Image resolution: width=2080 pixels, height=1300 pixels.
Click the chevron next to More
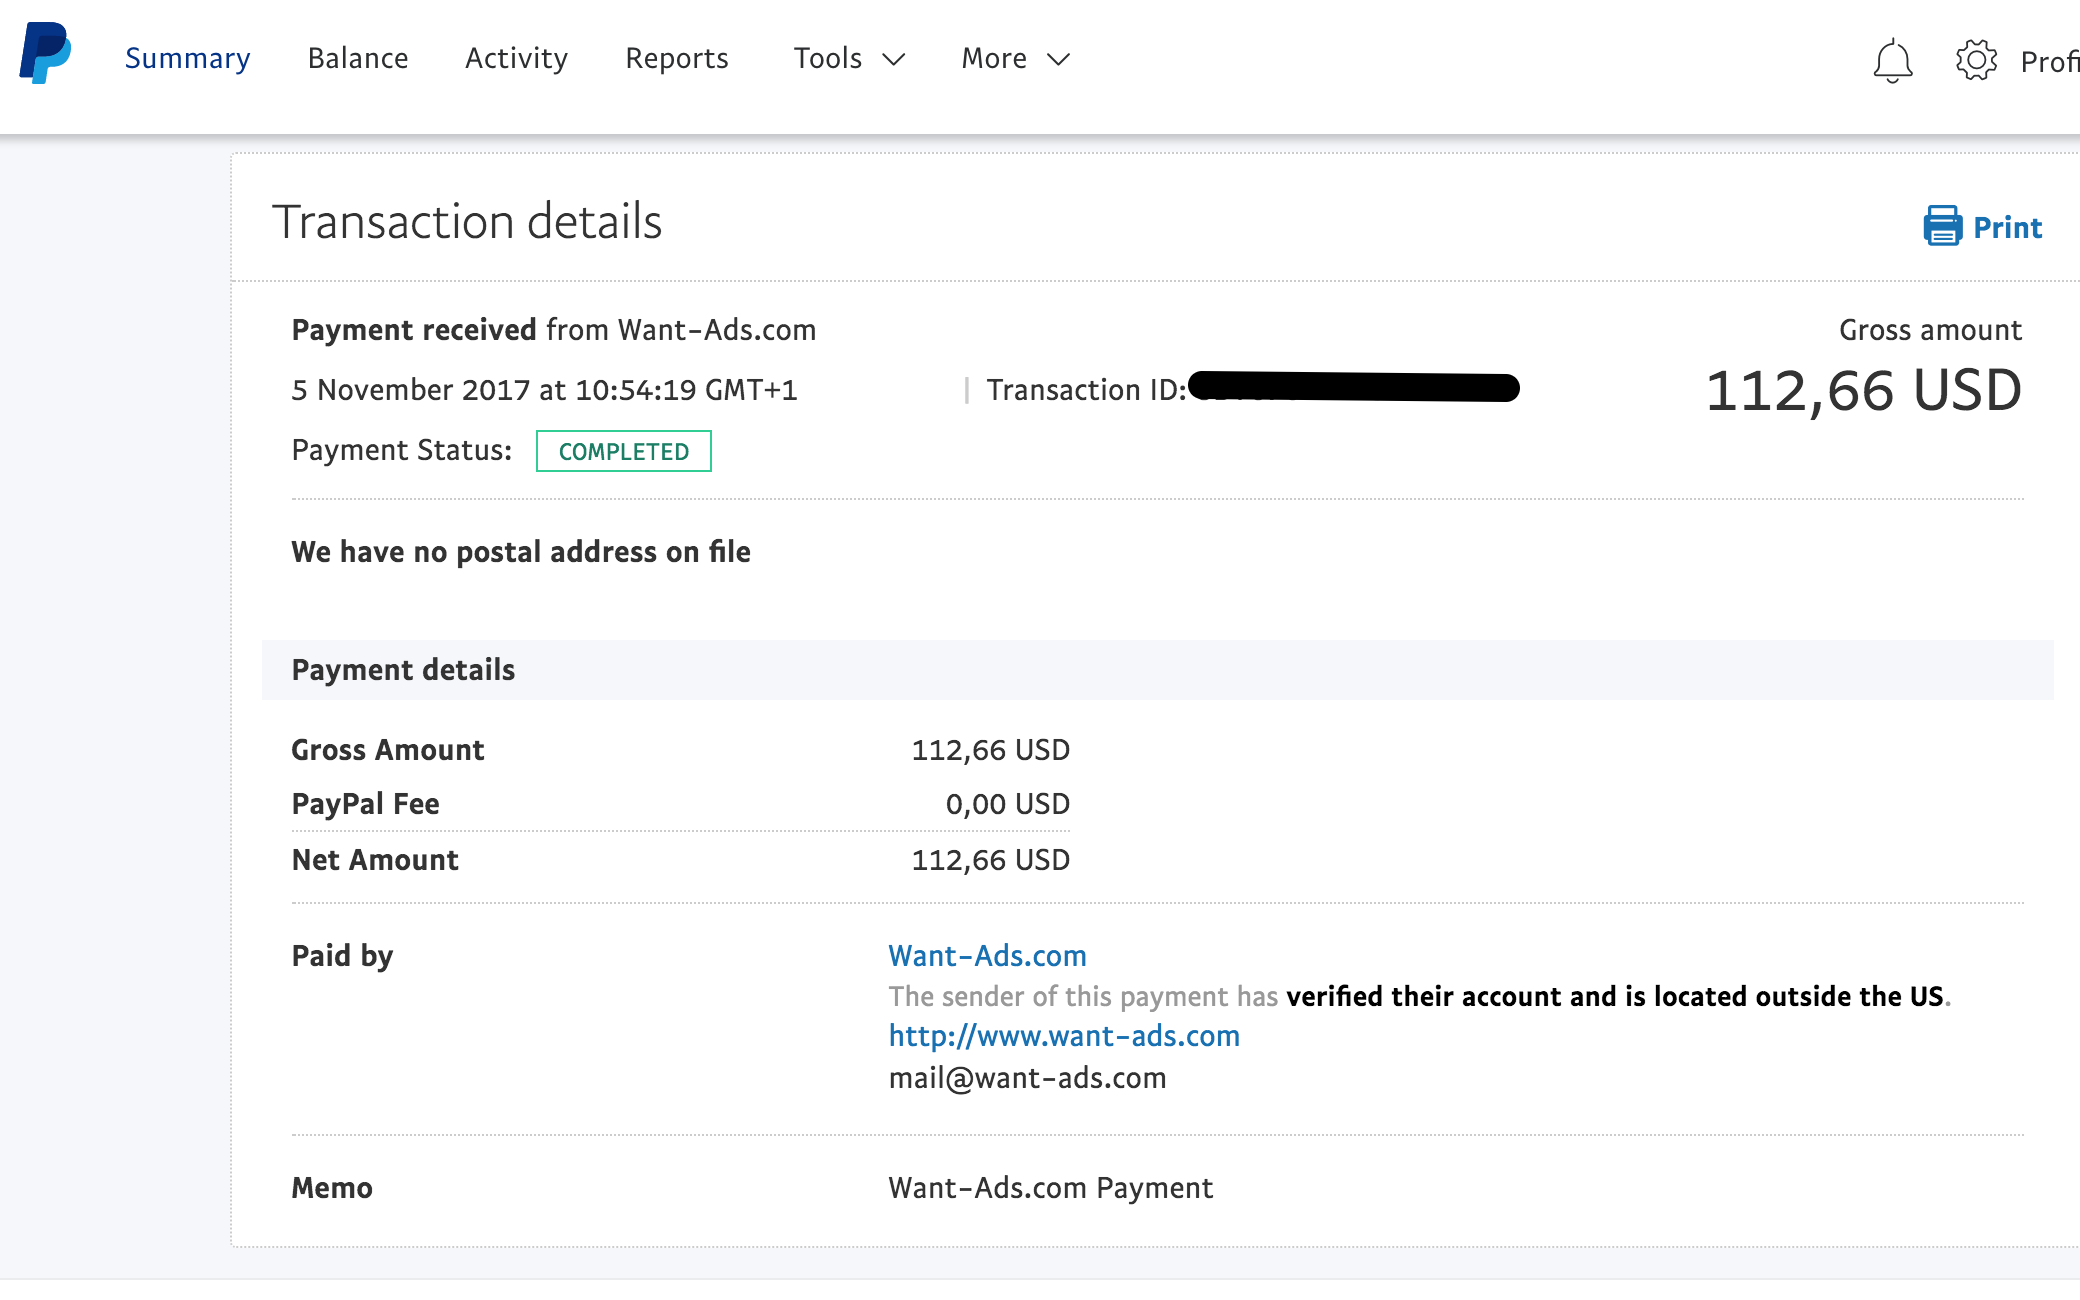1058,60
